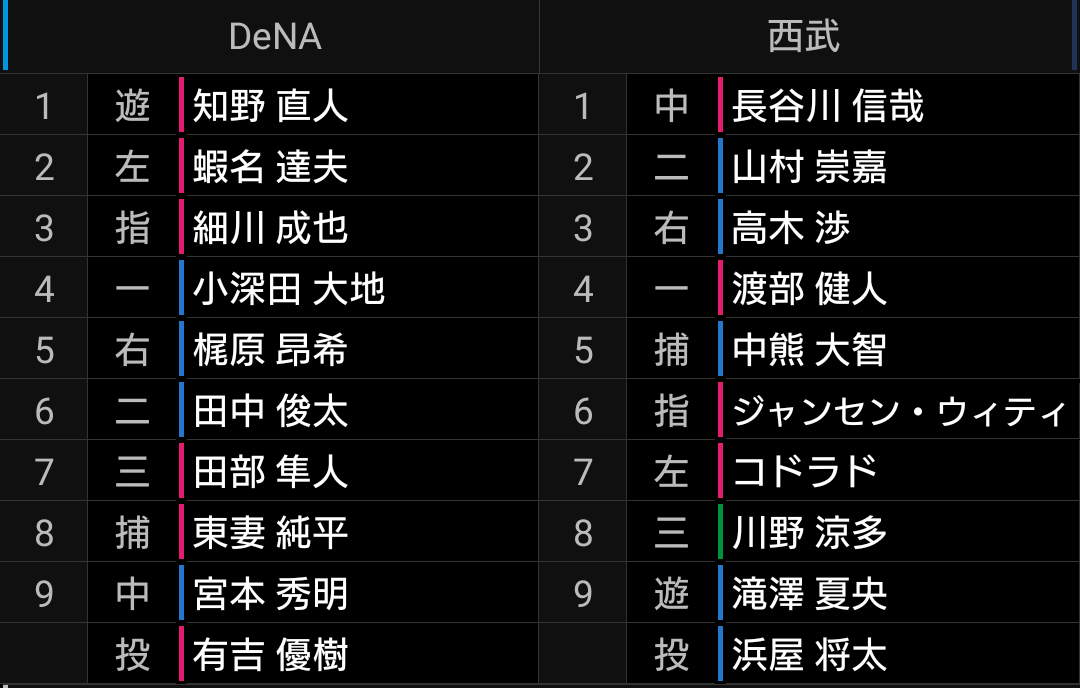The image size is (1080, 688).
Task: Open Seibu pitcher 浜屋 将太
Action: point(809,655)
